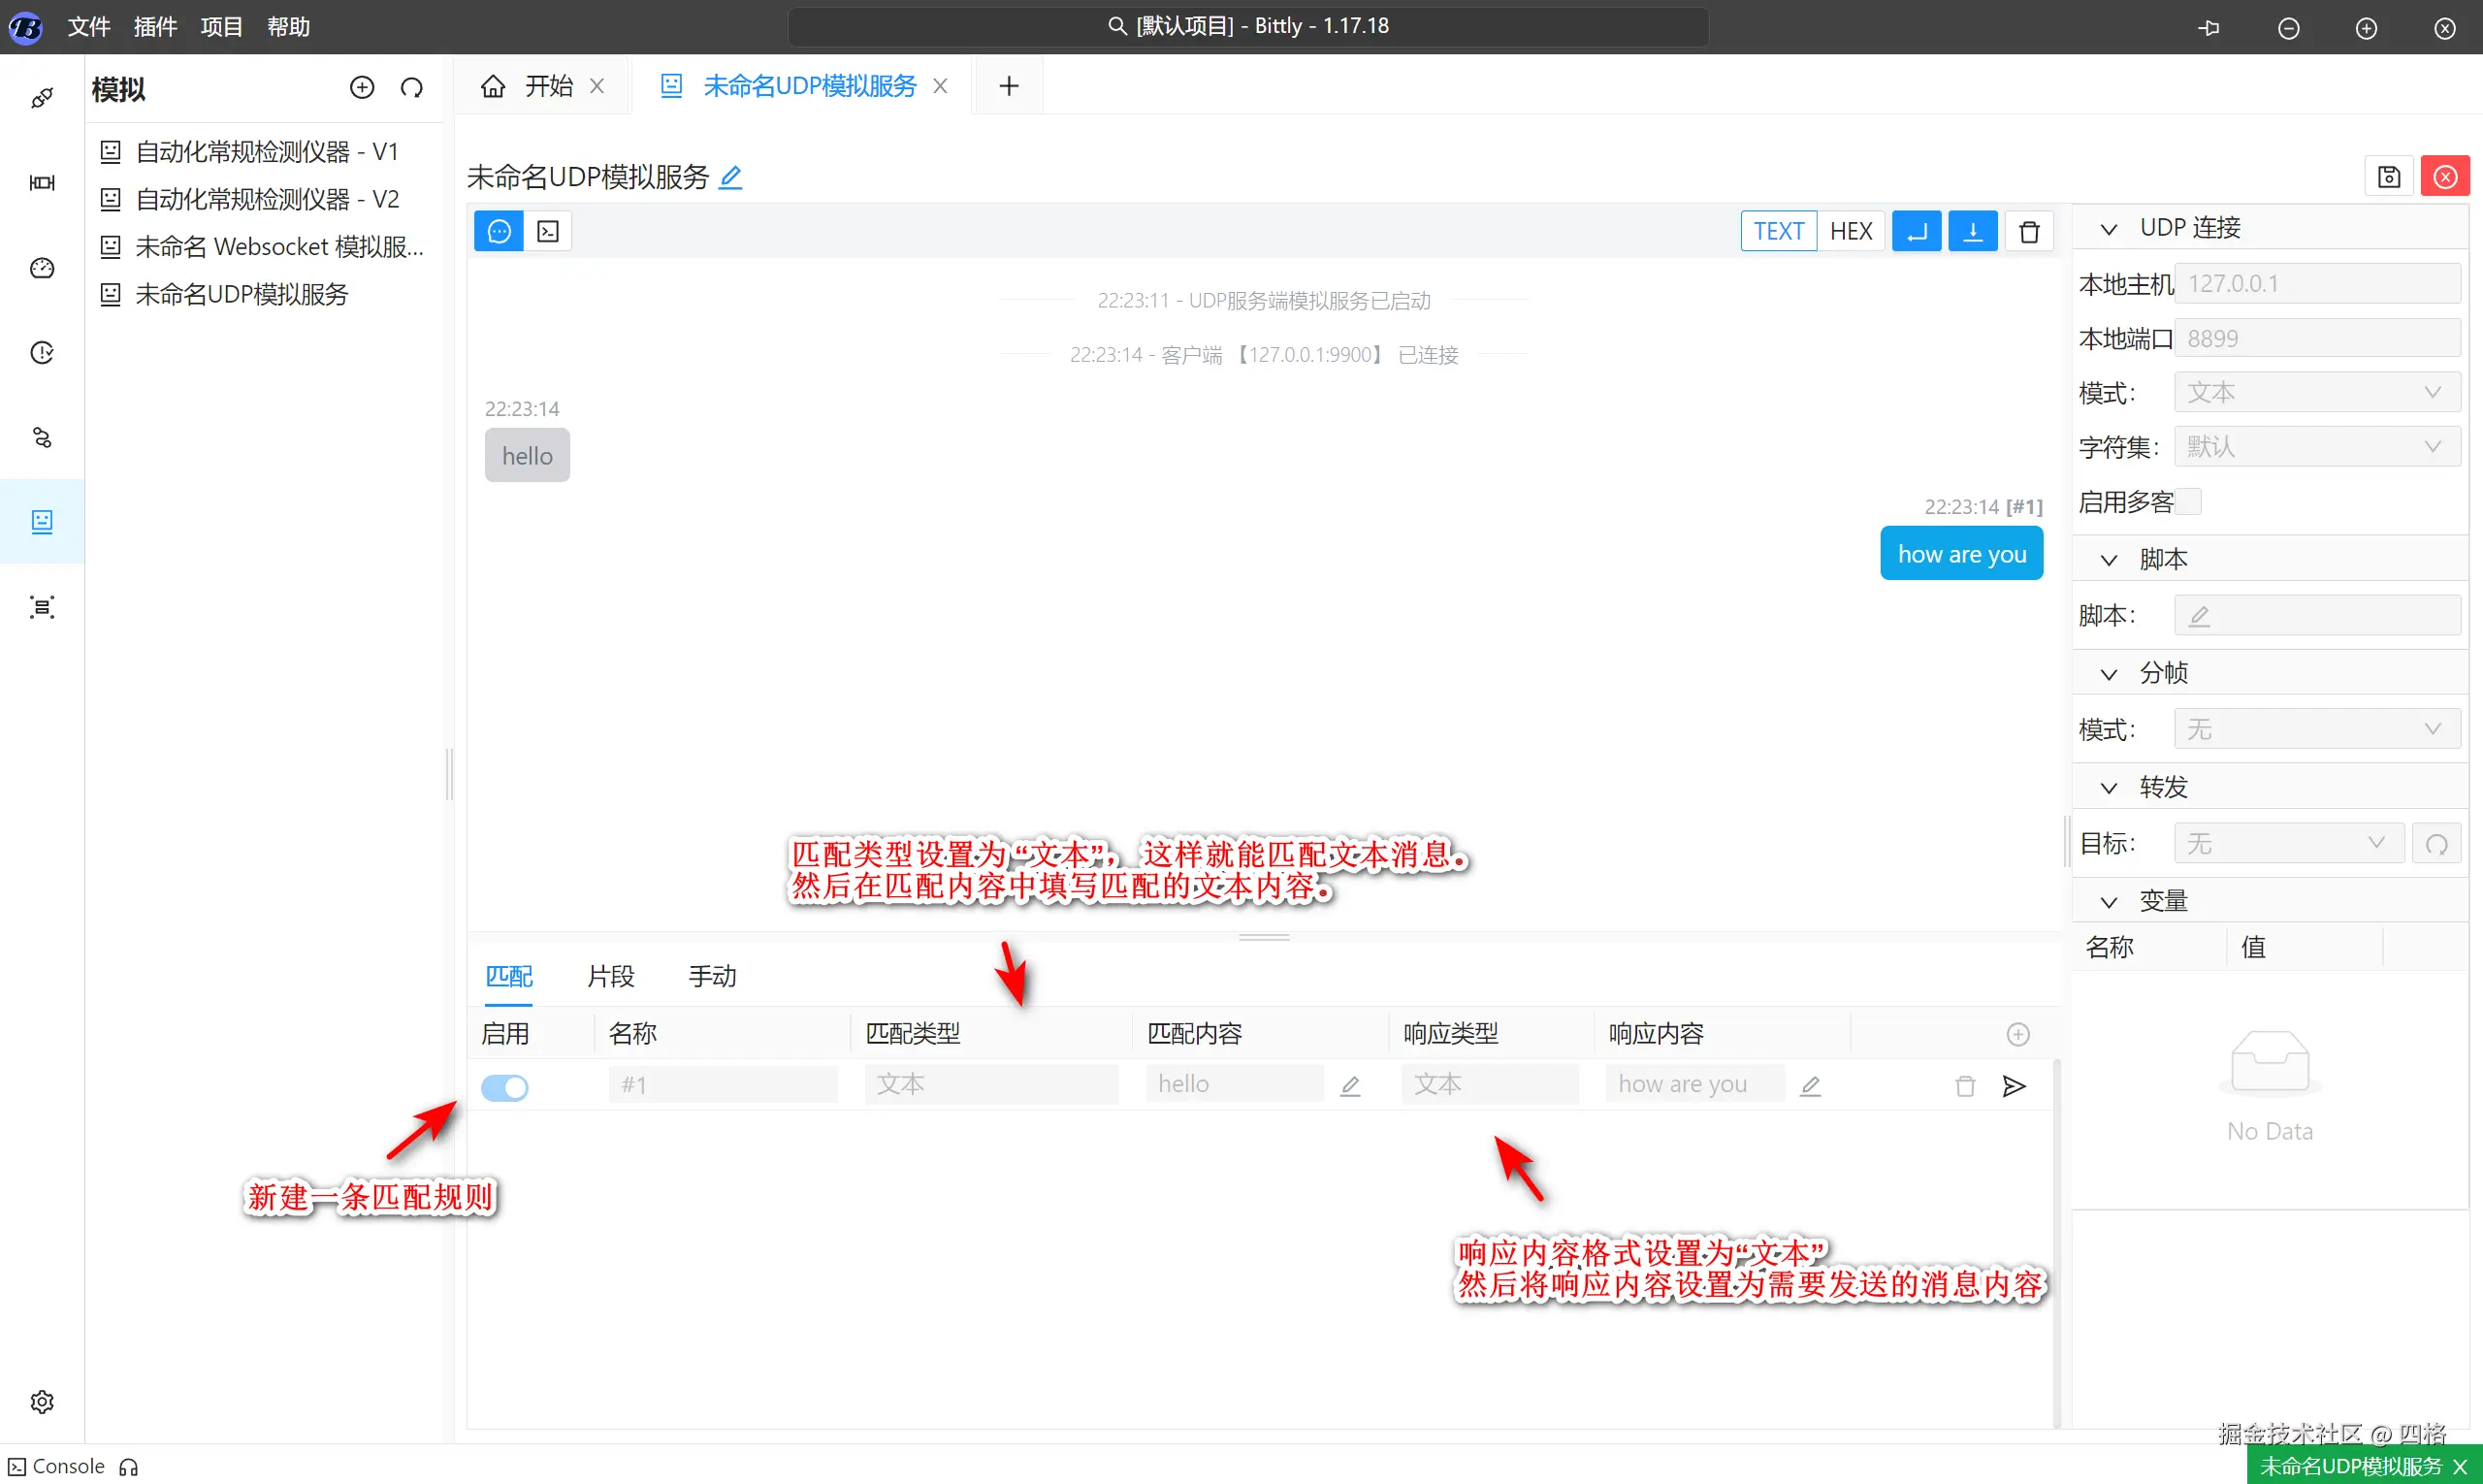This screenshot has height=1484, width=2483.
Task: Click the Console button in status bar
Action: 58,1466
